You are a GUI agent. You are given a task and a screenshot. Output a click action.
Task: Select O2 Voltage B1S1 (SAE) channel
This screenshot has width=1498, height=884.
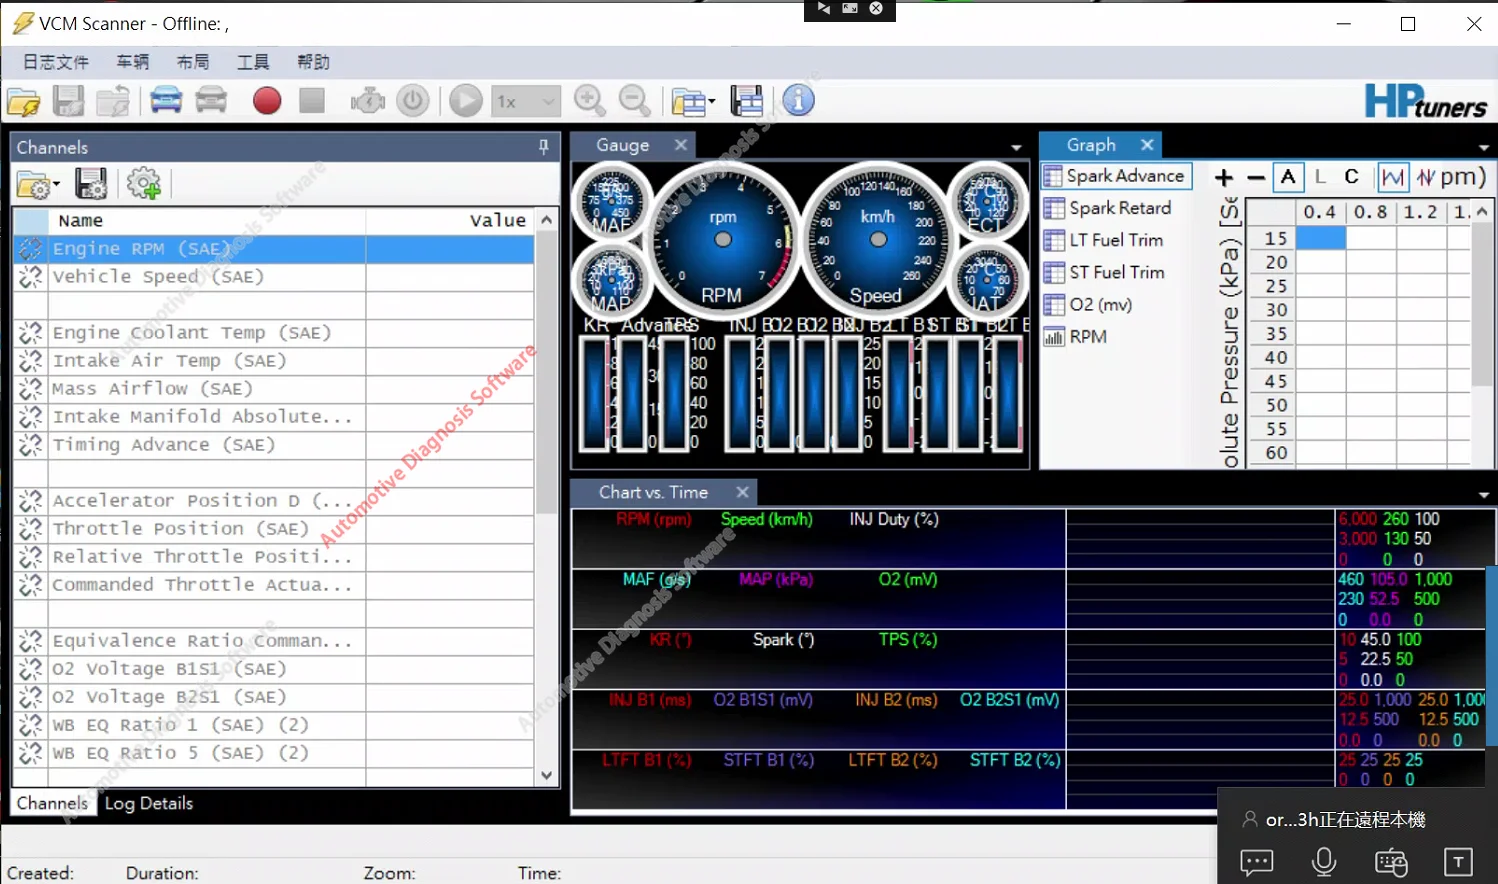tap(273, 669)
